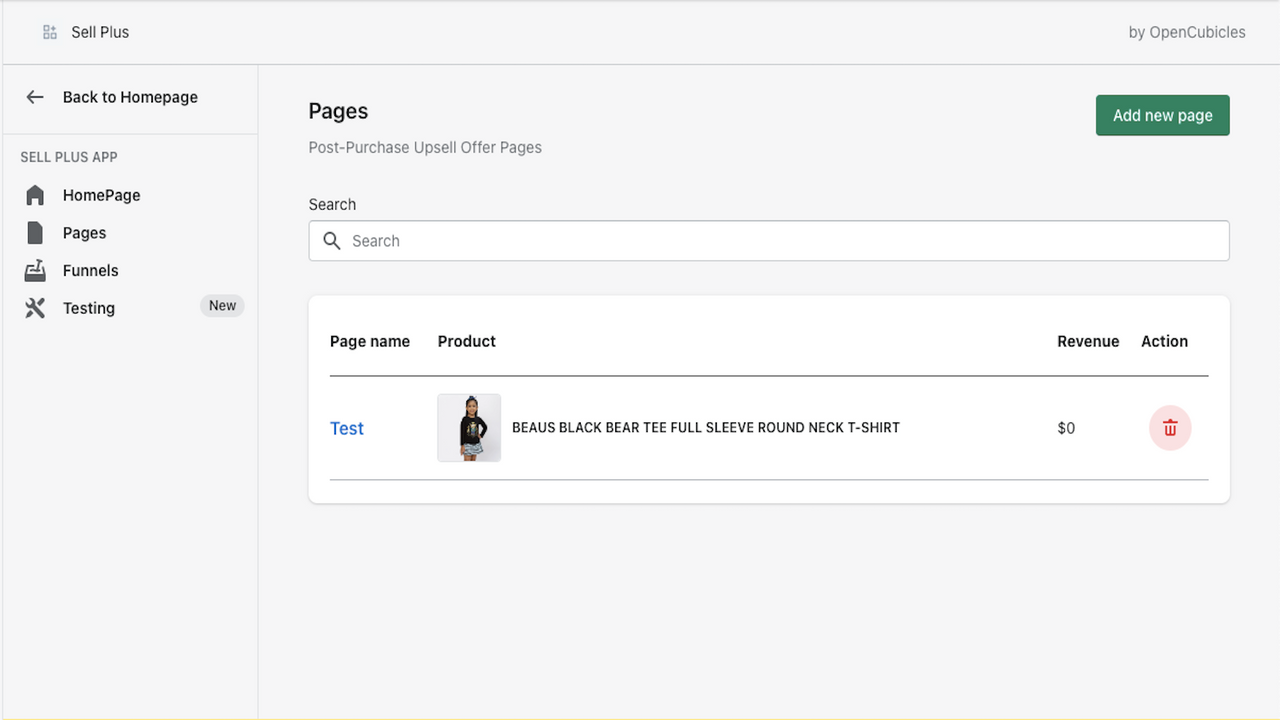This screenshot has width=1280, height=720.
Task: Click the Sell Plus app logo icon
Action: [48, 31]
